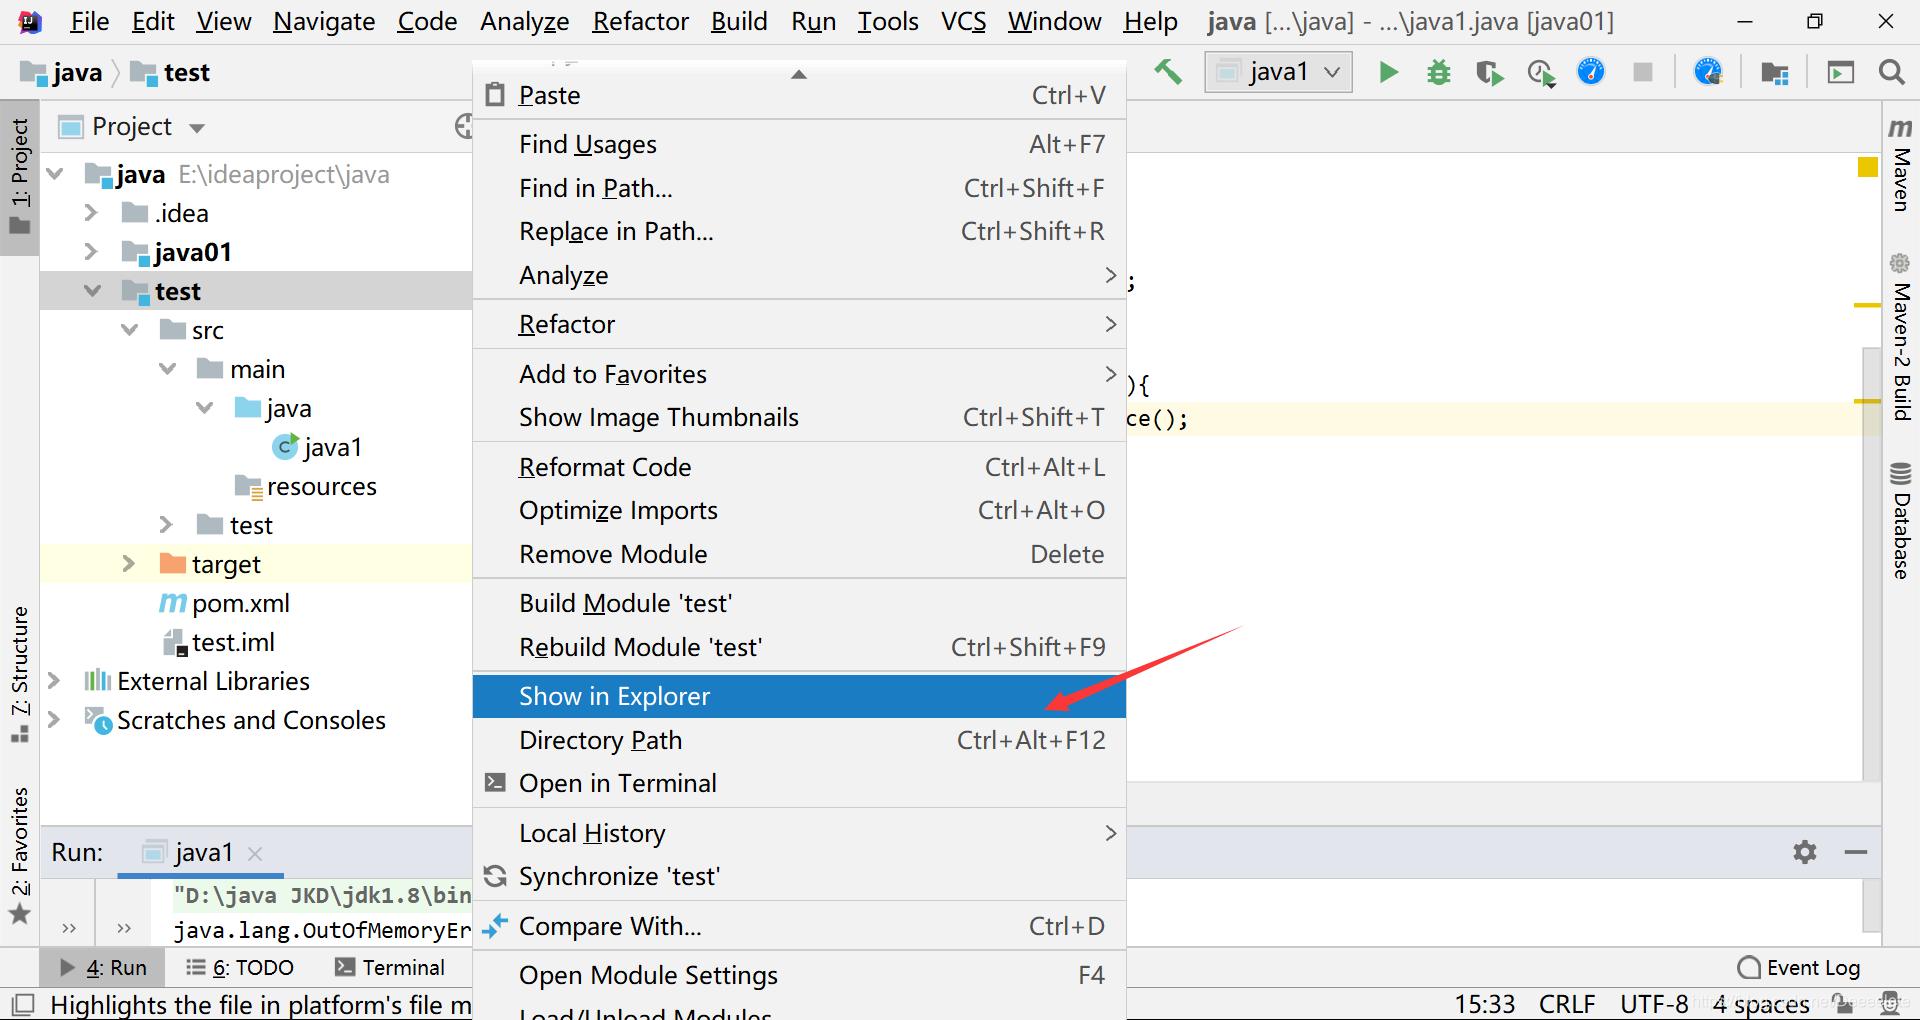
Task: Click the CRLF line separator widget
Action: 1566,1004
